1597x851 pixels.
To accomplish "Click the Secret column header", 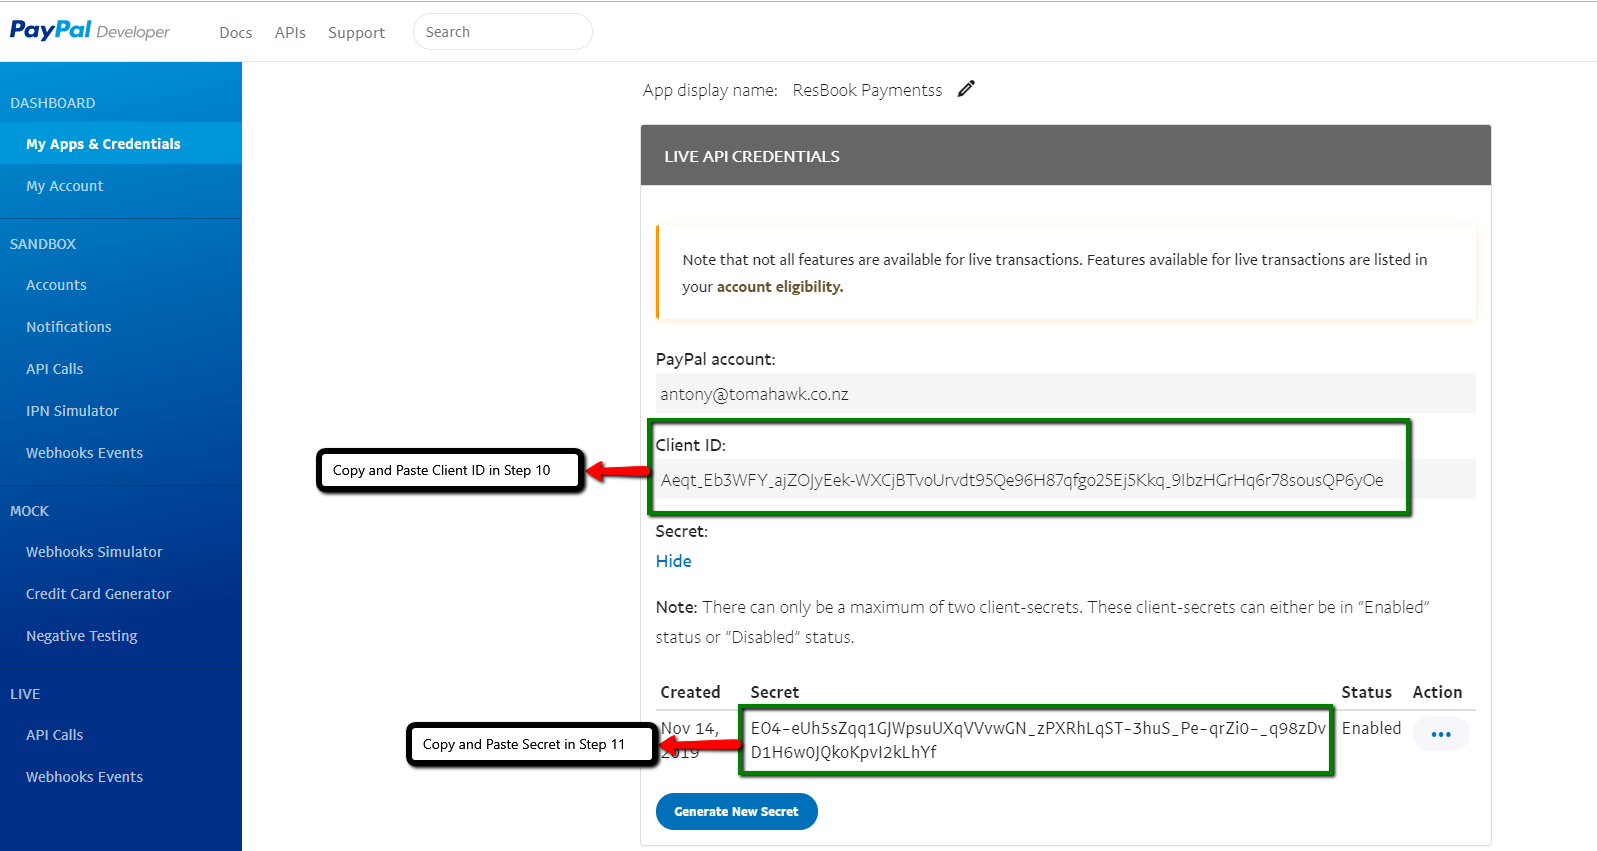I will (775, 692).
